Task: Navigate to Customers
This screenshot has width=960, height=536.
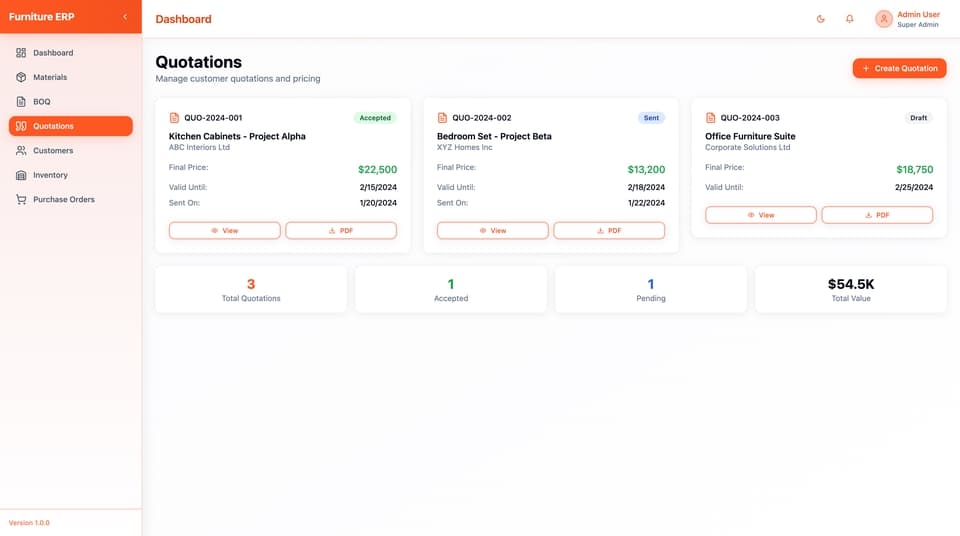Action: click(70, 151)
